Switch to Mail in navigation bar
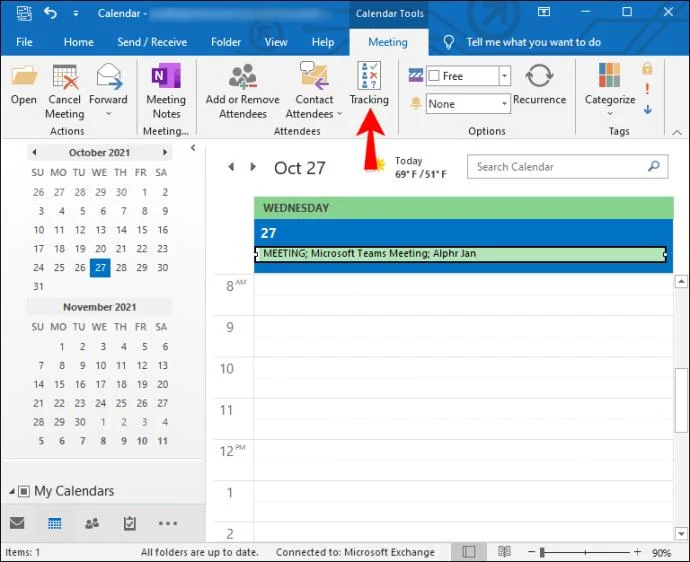Screen dimensions: 690x562 click(x=17, y=523)
